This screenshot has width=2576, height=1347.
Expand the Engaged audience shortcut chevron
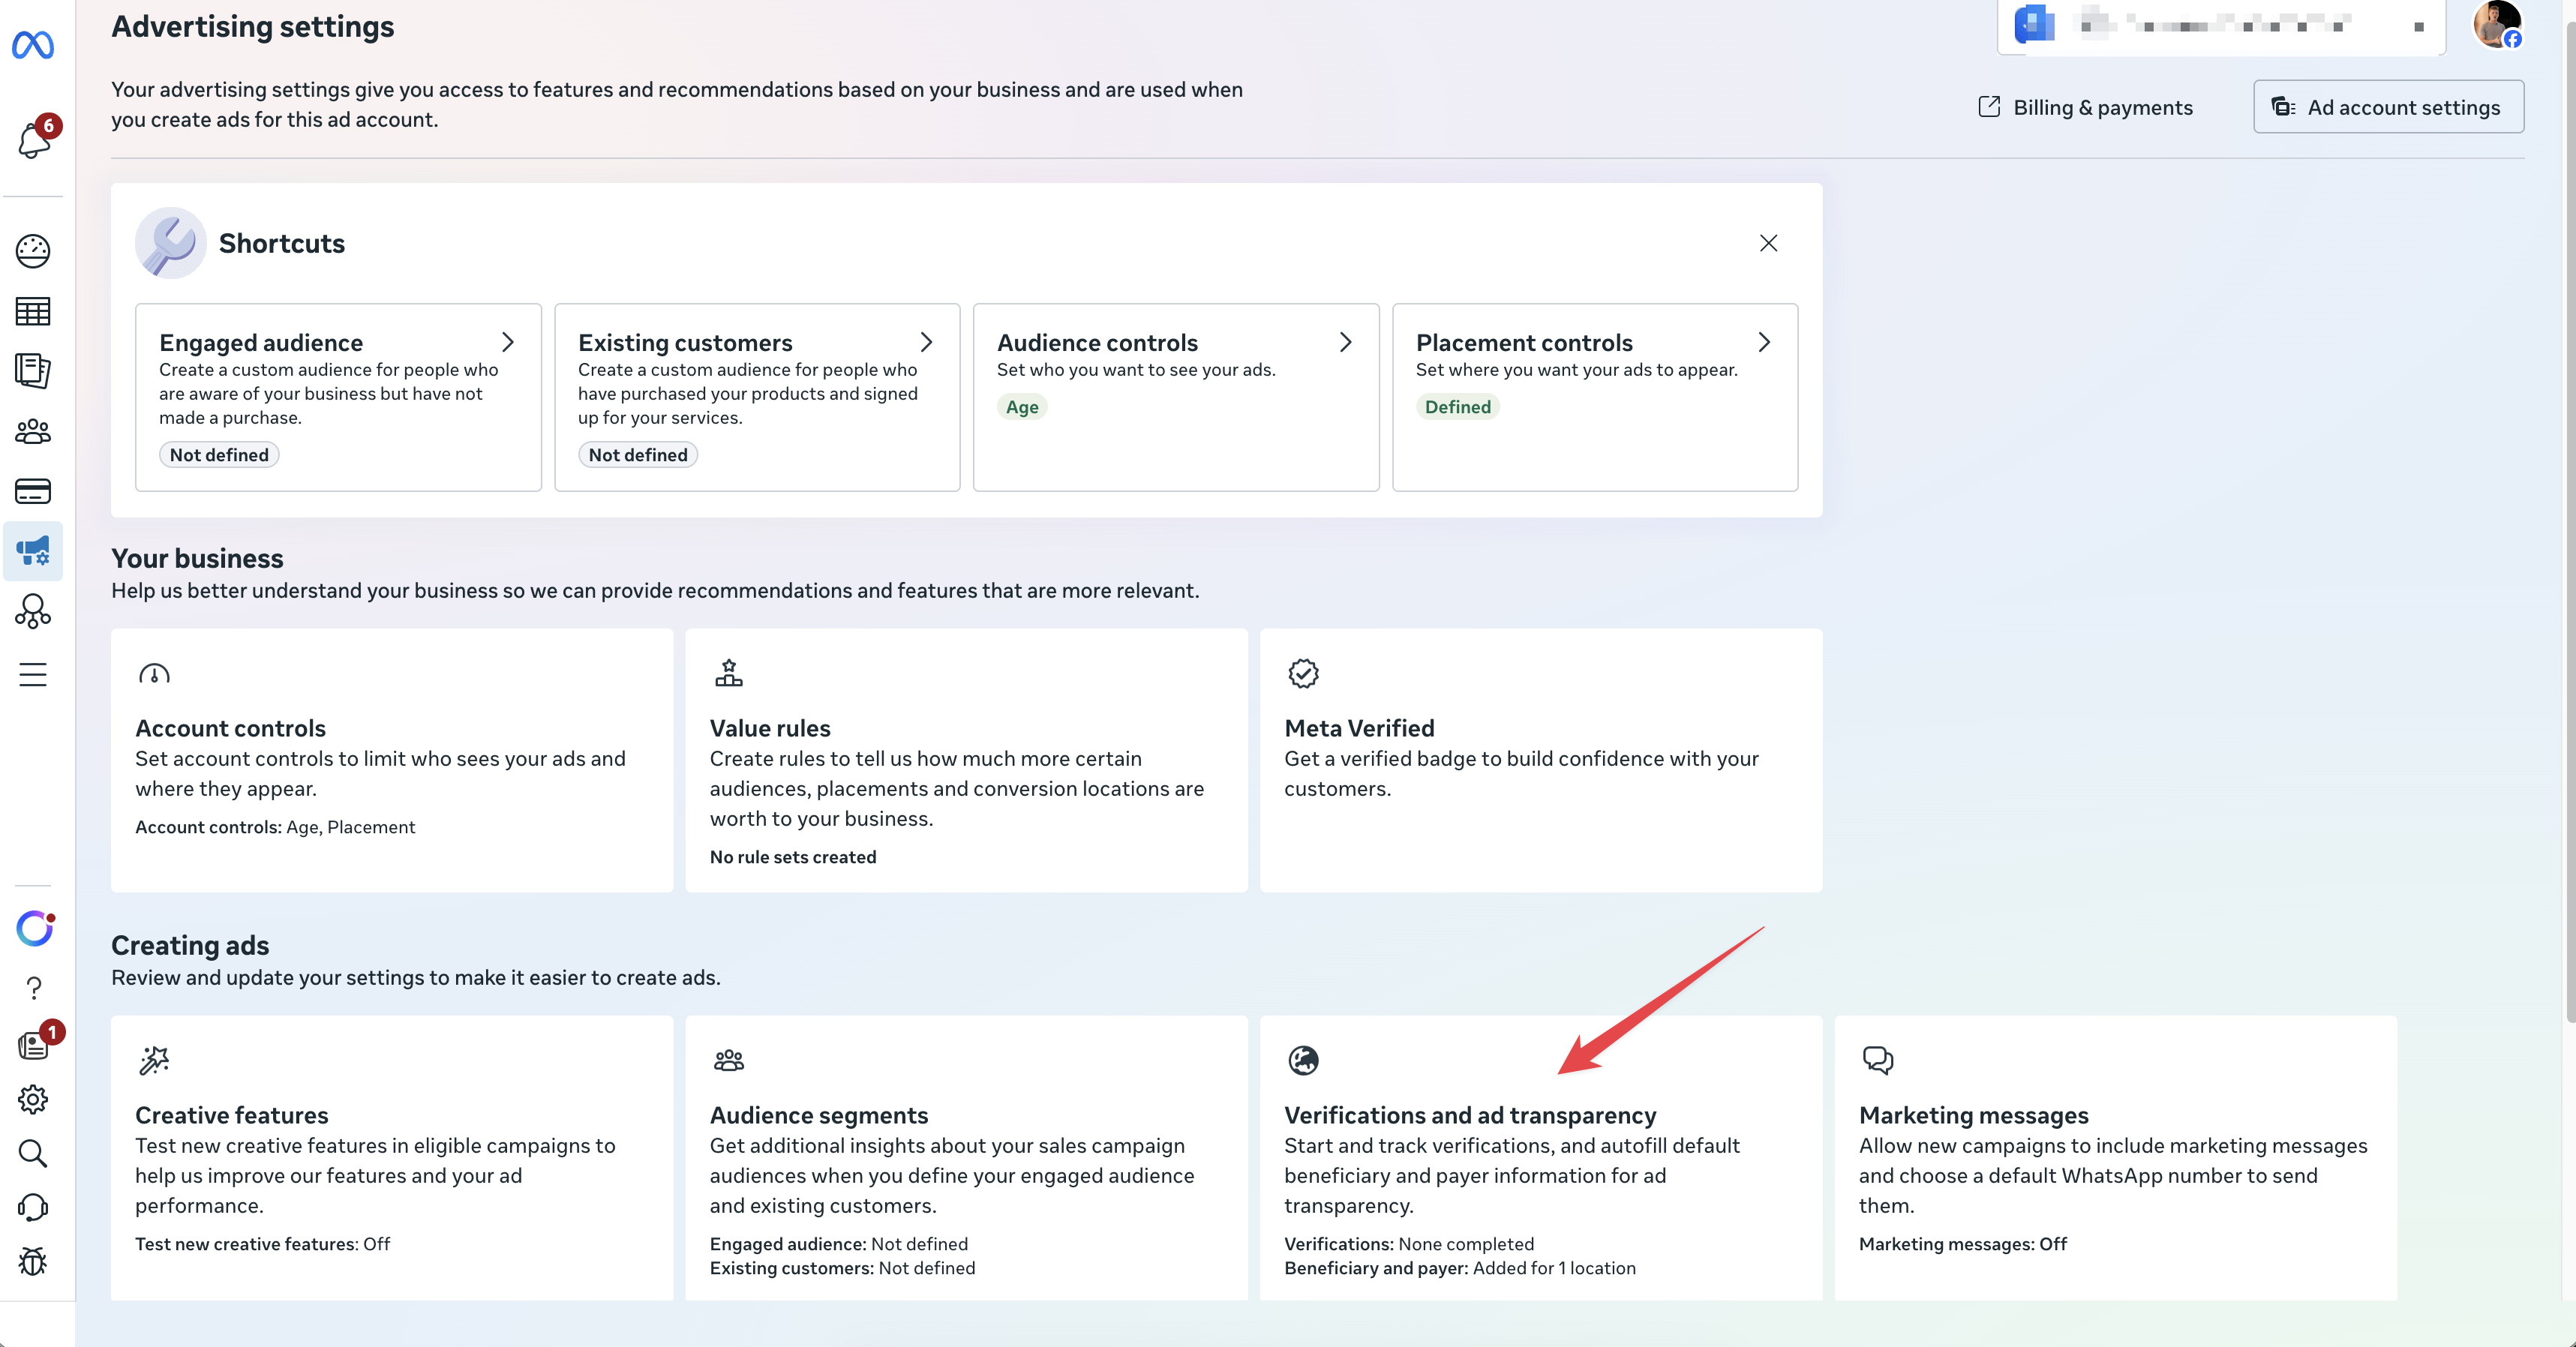pyautogui.click(x=508, y=342)
